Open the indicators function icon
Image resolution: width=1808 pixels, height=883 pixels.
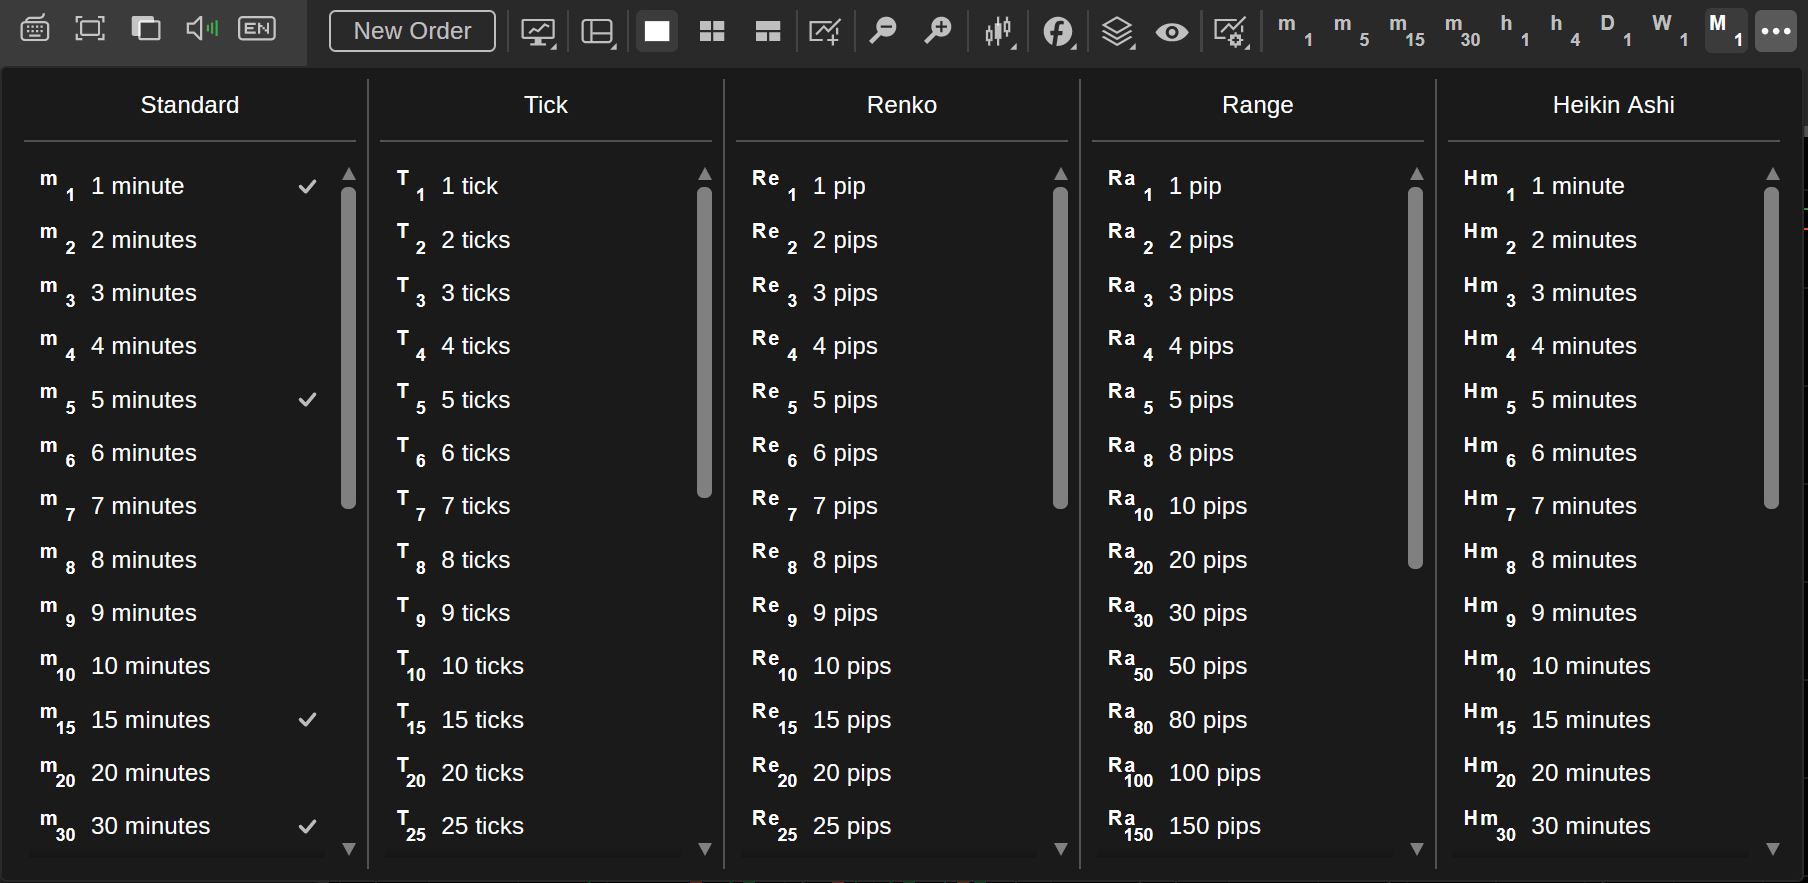(x=1059, y=32)
